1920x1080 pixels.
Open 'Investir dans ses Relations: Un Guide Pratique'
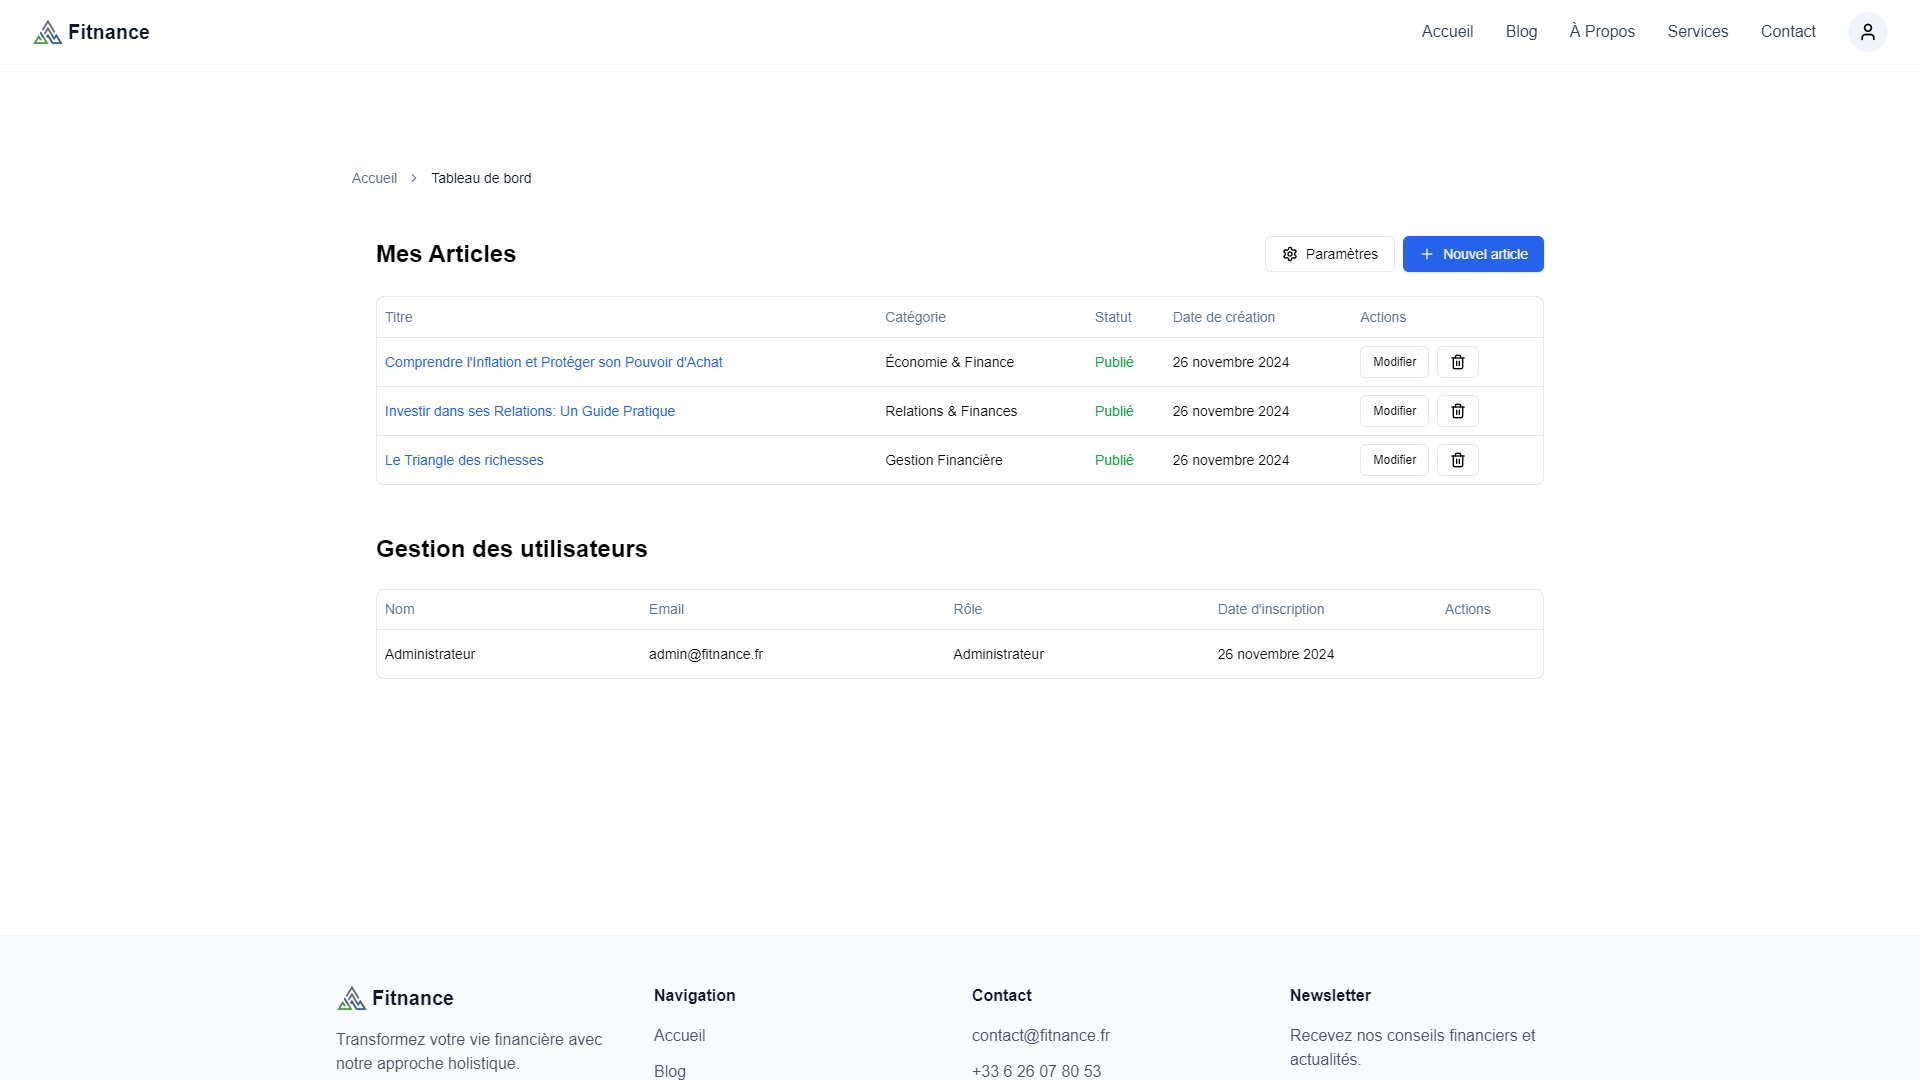pyautogui.click(x=529, y=410)
